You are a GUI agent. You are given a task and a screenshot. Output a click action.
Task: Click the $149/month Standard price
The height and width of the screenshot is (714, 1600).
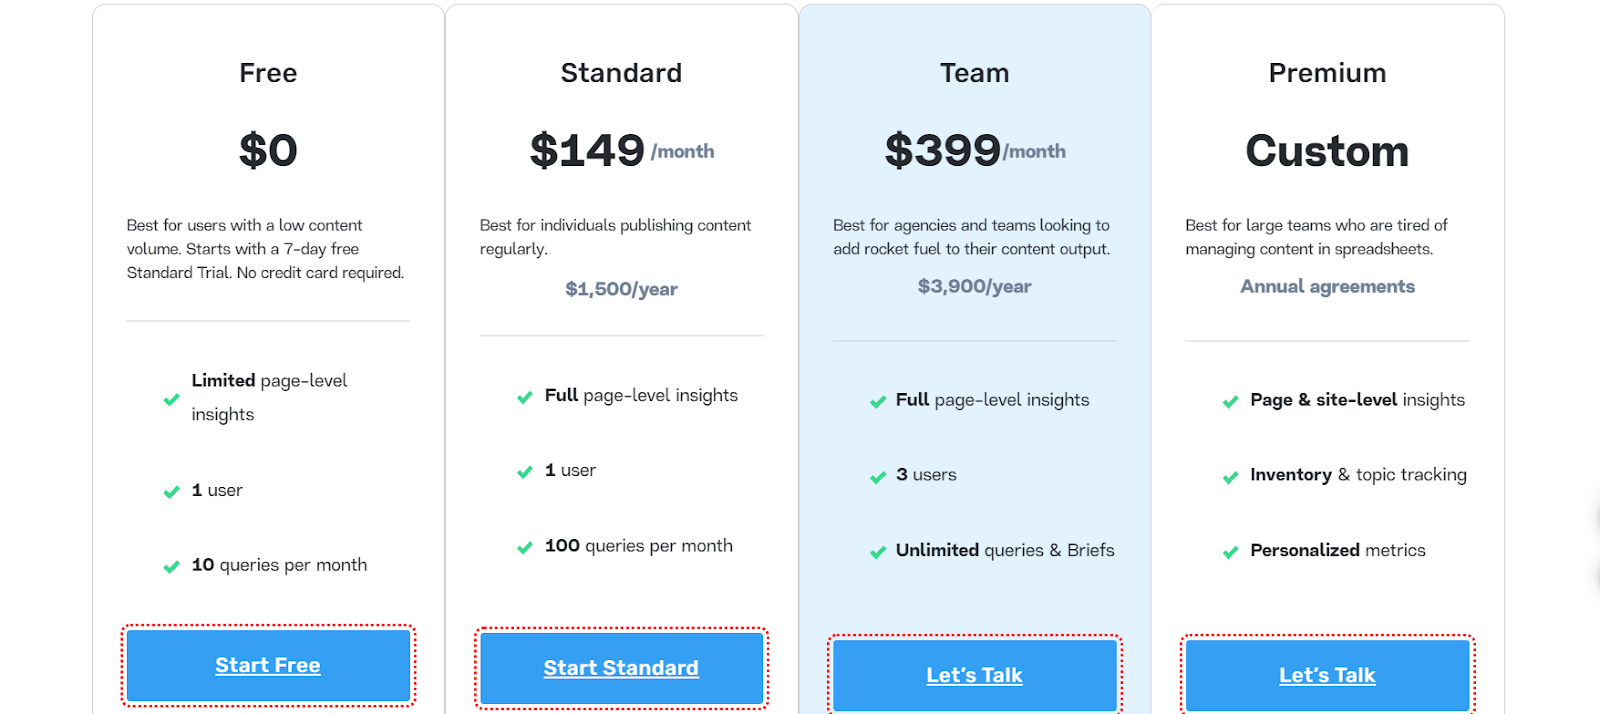[x=621, y=151]
